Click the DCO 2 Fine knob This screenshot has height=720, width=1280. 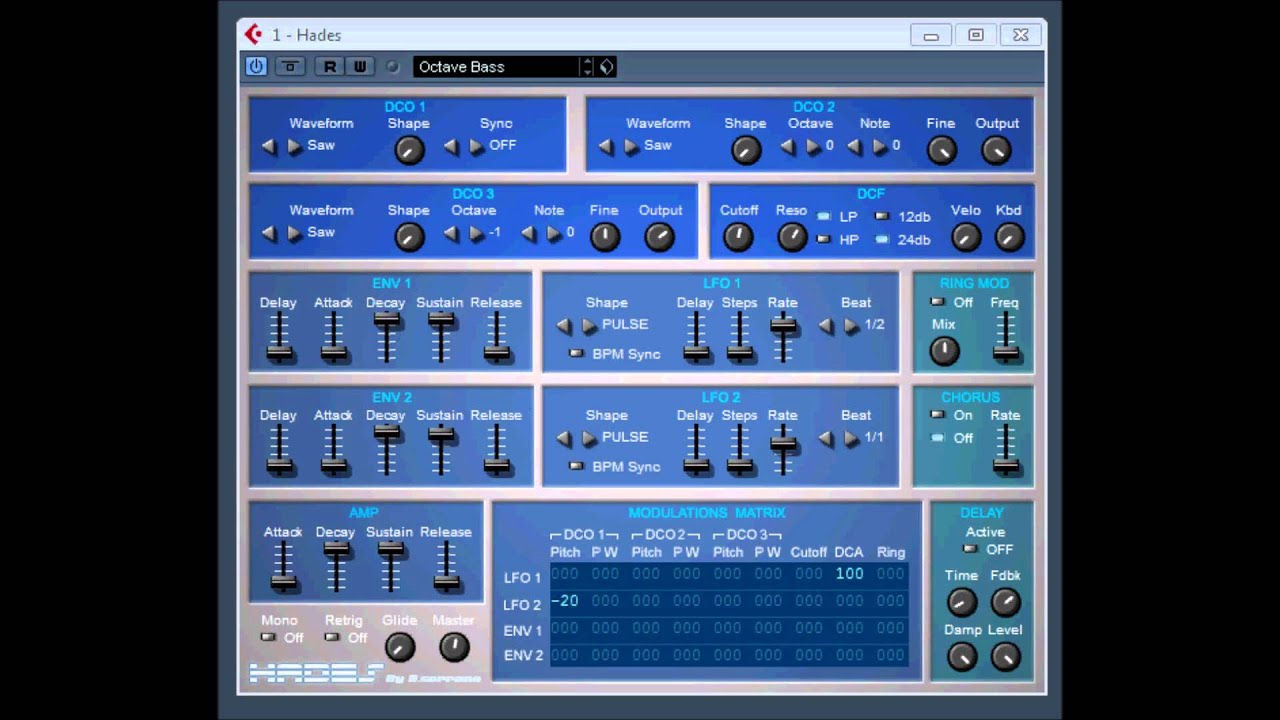[x=942, y=150]
